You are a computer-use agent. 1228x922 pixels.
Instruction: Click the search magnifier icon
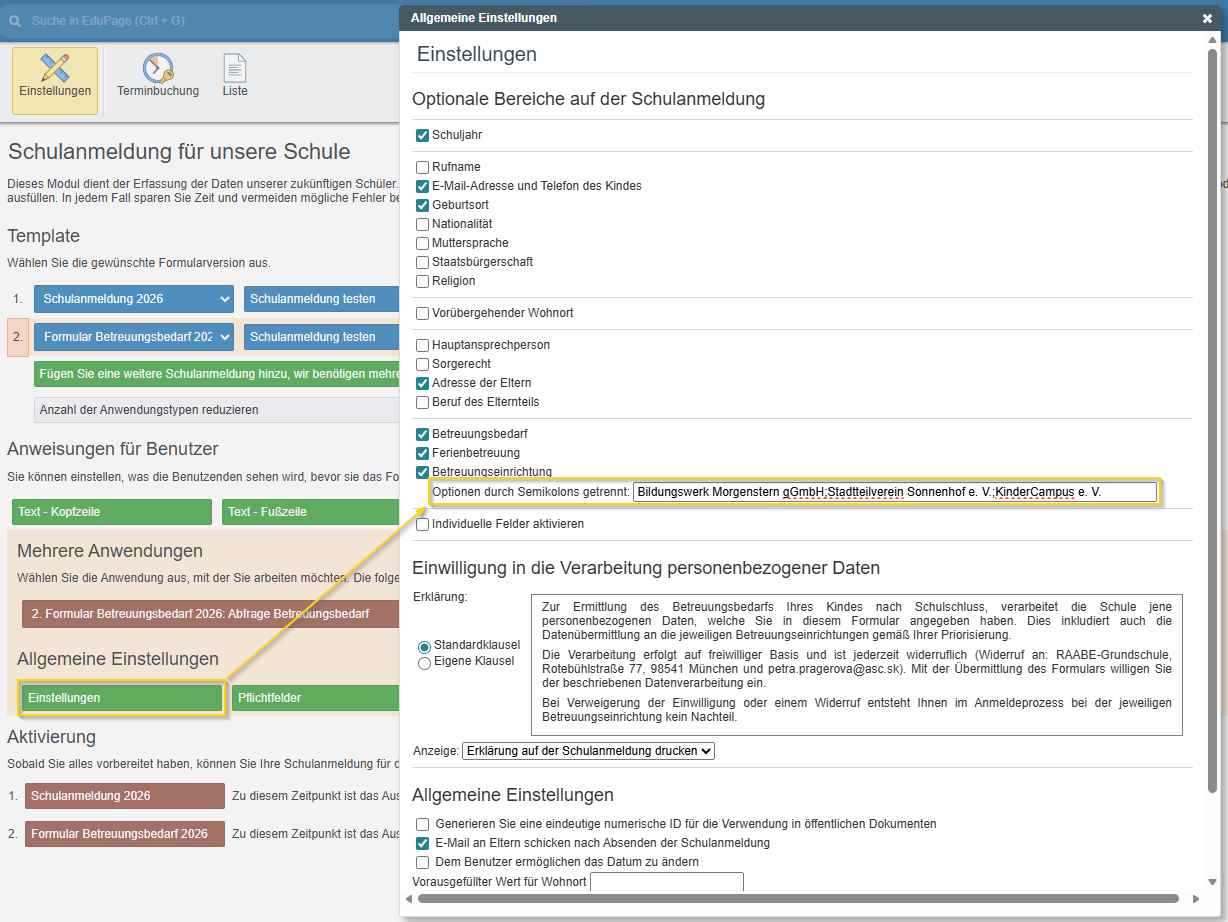pos(15,20)
